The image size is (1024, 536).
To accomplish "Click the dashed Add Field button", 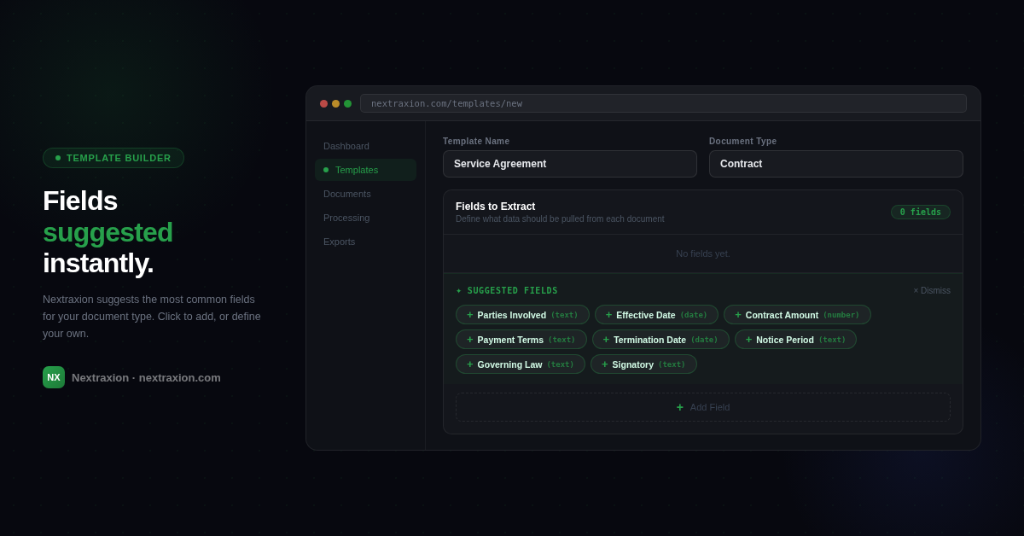I will point(703,407).
